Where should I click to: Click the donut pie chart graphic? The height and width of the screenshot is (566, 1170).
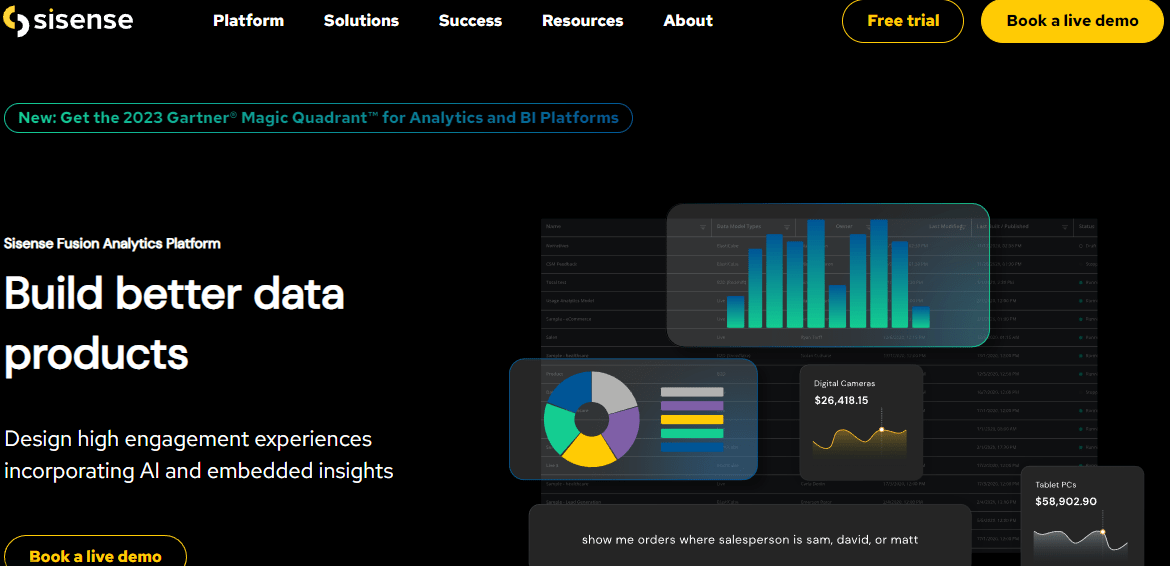point(592,419)
